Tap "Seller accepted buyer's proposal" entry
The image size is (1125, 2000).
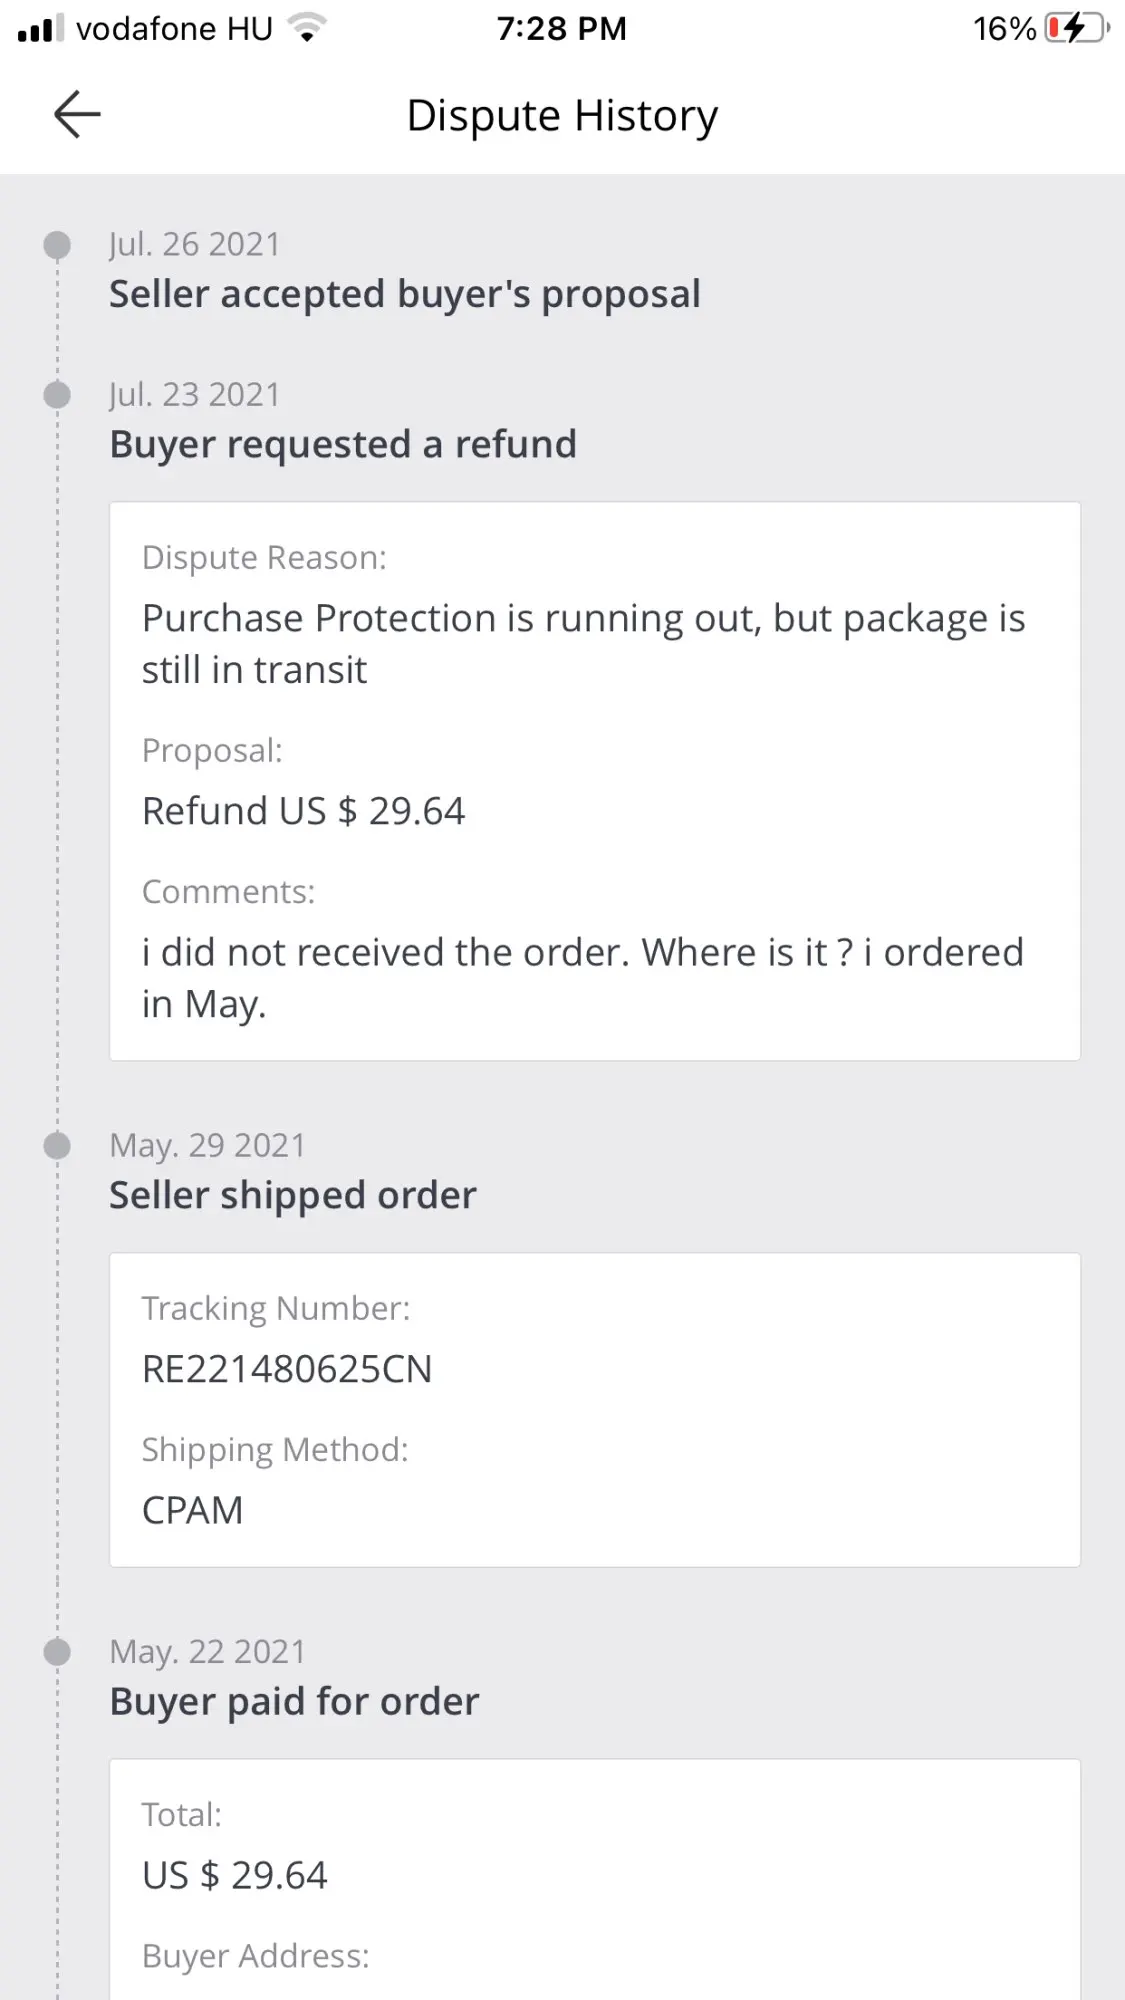405,294
